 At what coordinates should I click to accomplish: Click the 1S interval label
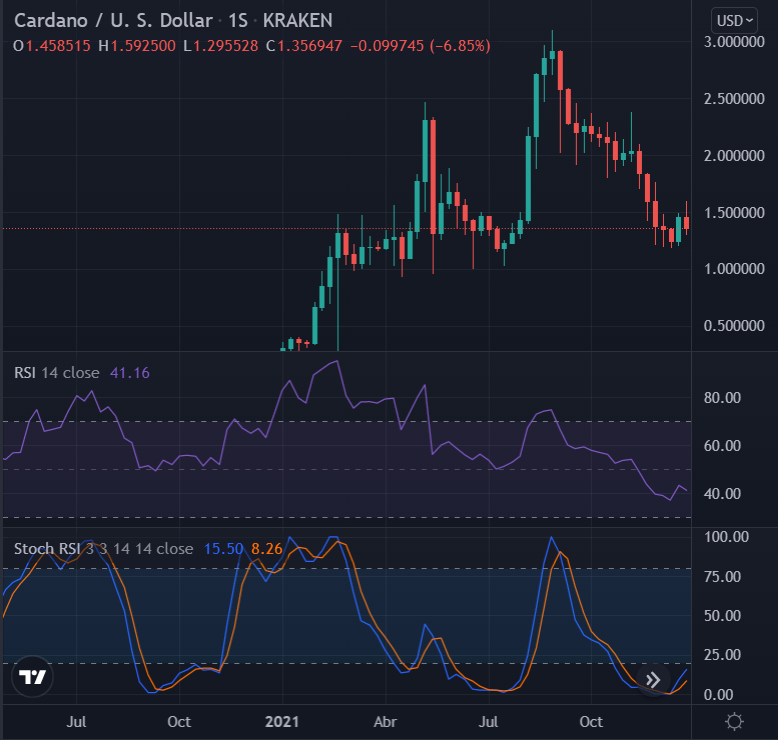click(238, 21)
